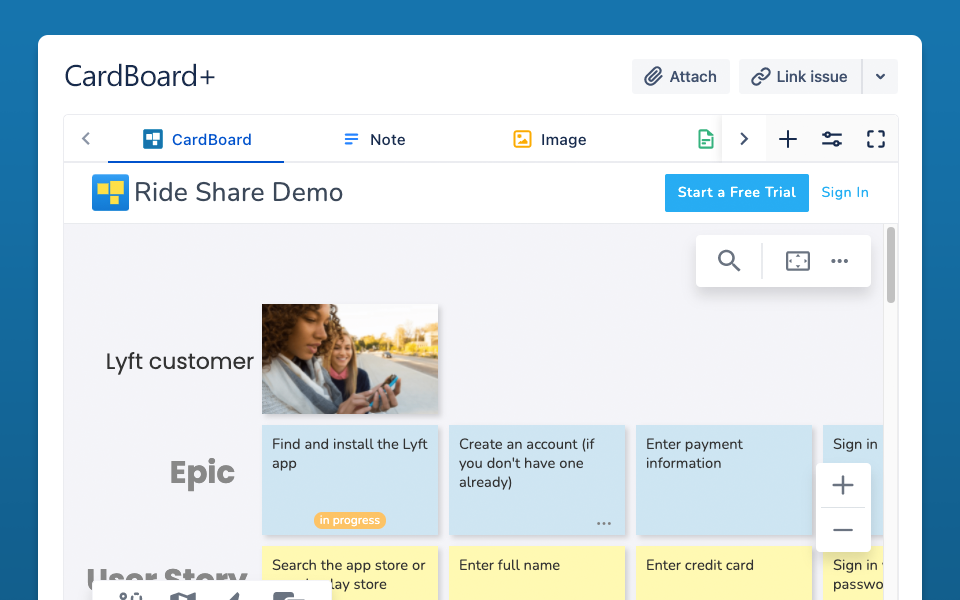
Task: Open the ellipsis on the Create an account card
Action: [604, 523]
